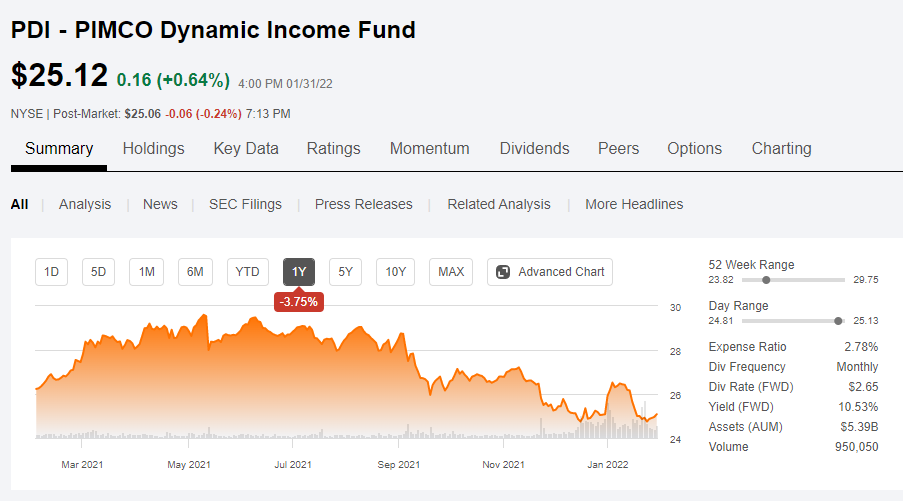Select the 1M chart range
Image resolution: width=903 pixels, height=501 pixels.
tap(146, 272)
